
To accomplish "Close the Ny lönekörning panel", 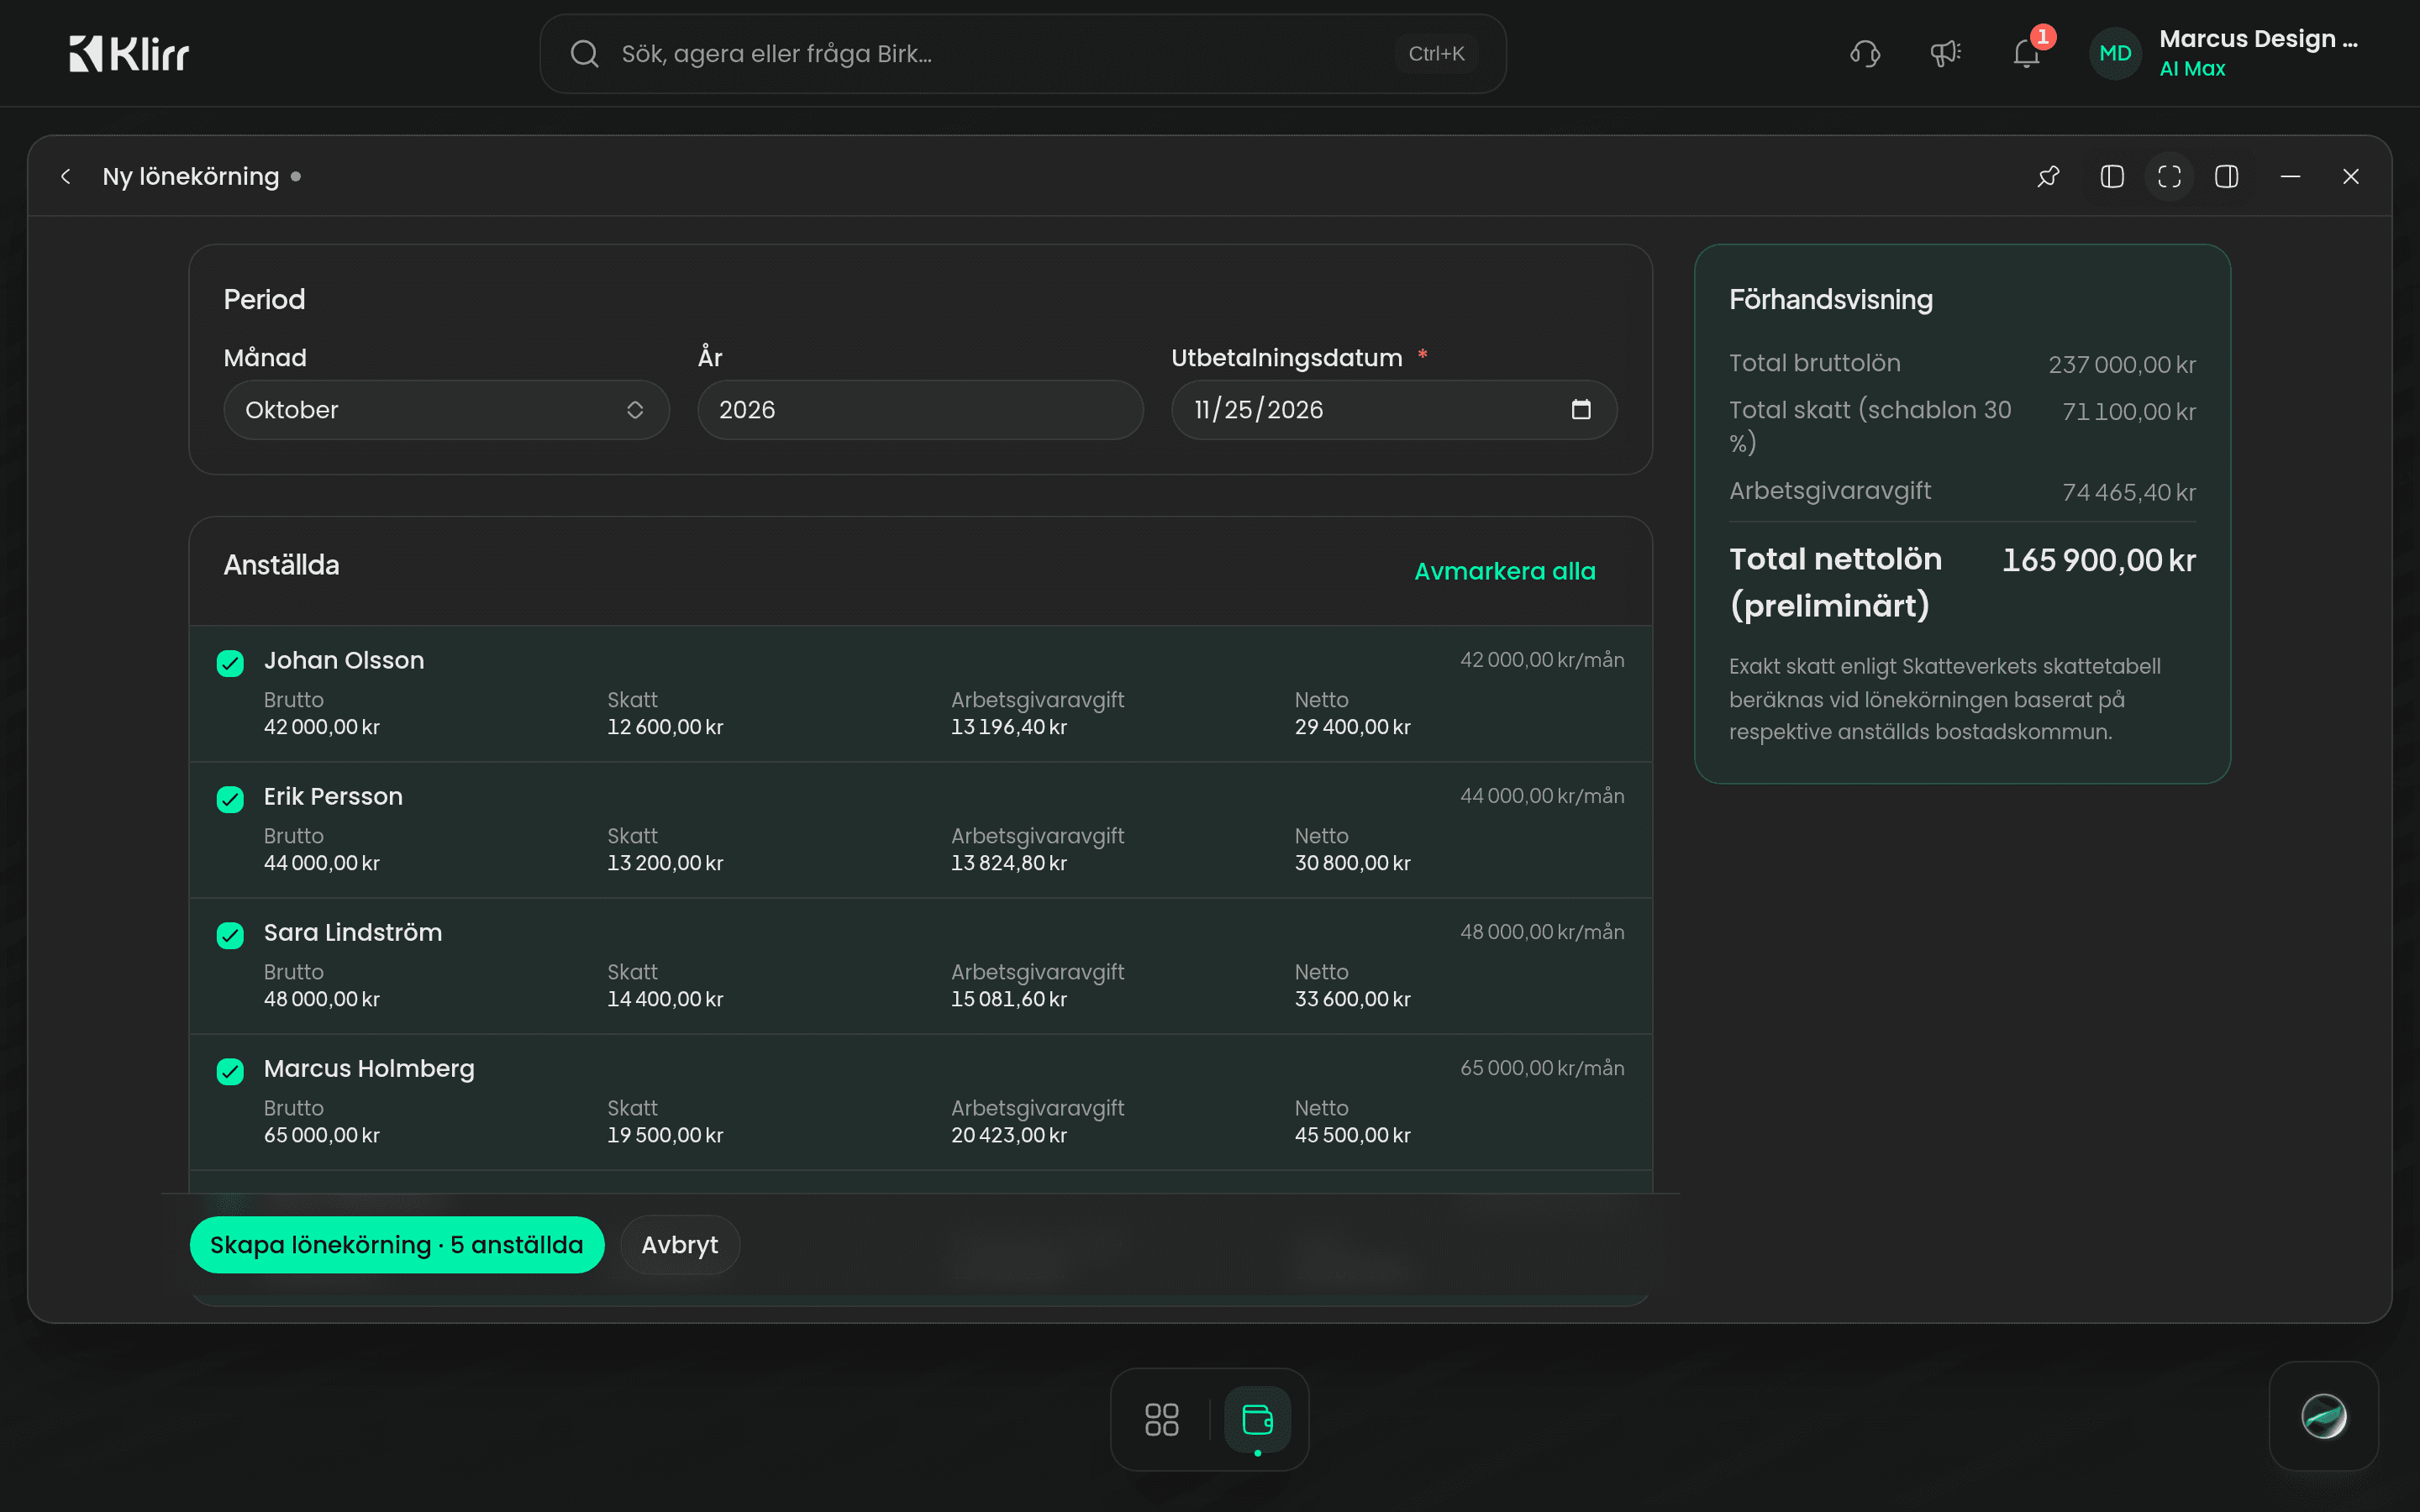I will 2351,177.
